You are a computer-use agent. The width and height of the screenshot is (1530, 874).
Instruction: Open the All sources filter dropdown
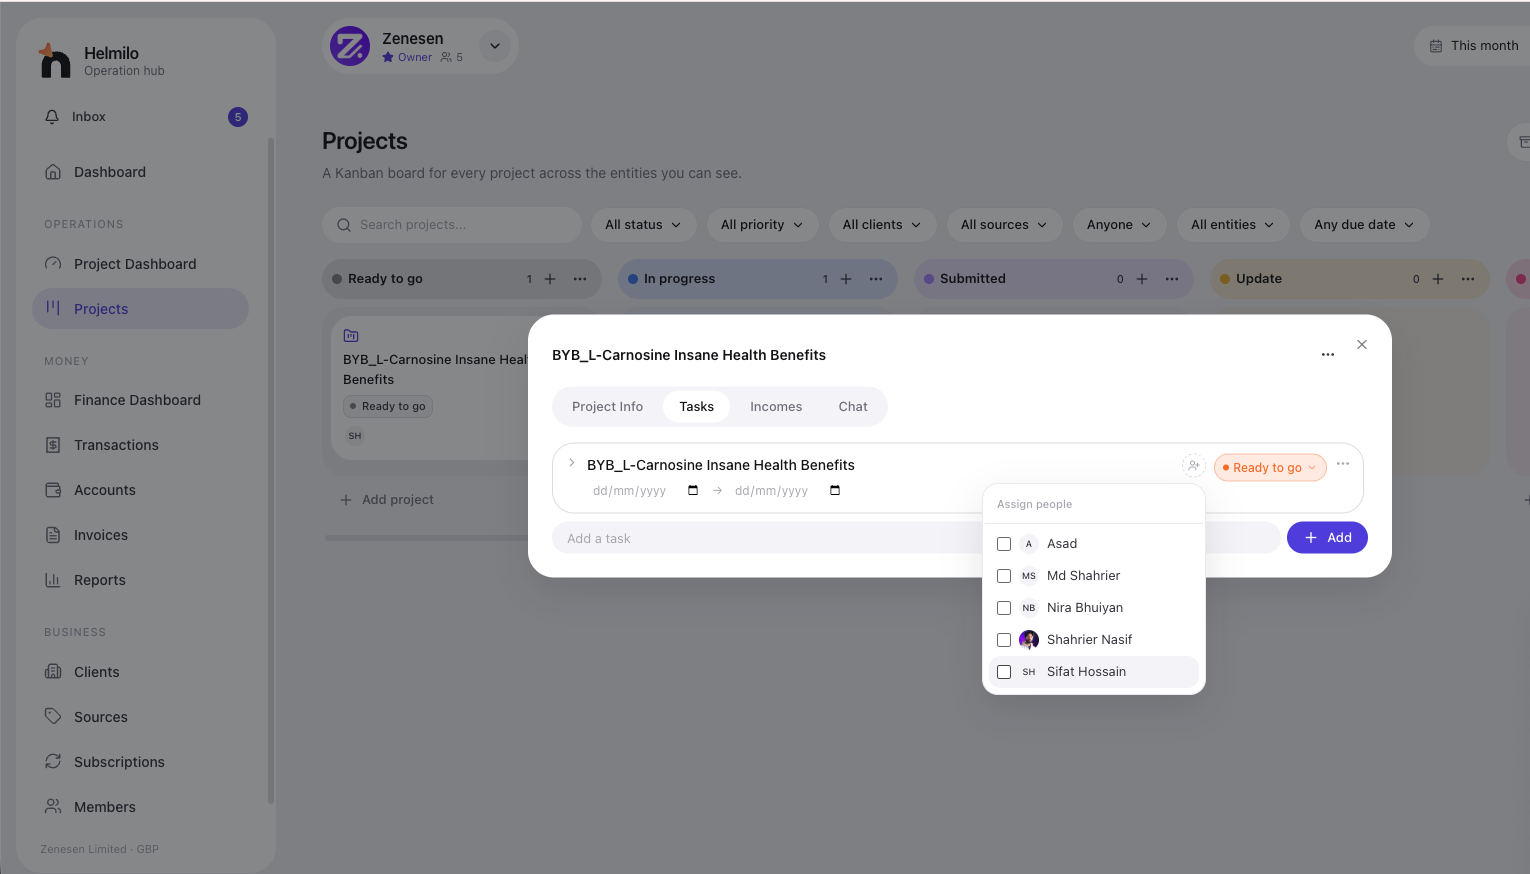tap(1004, 225)
